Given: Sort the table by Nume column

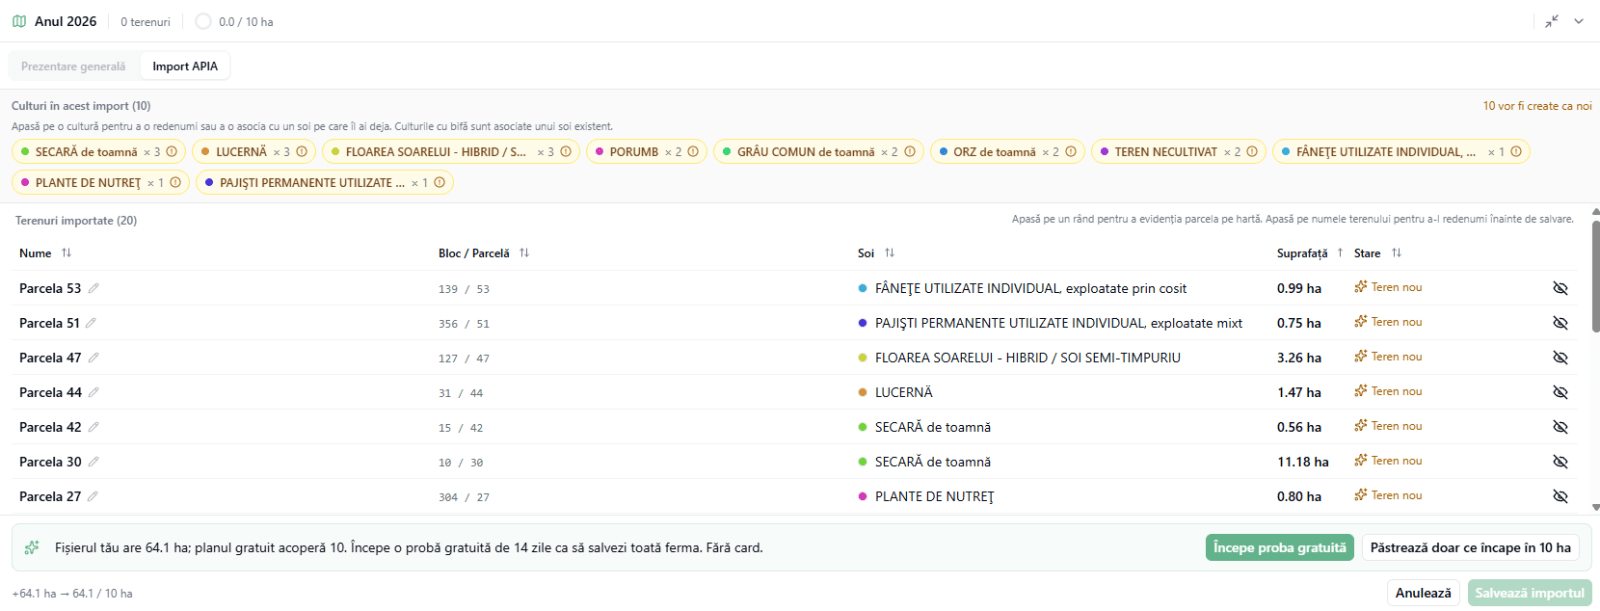Looking at the screenshot, I should (67, 253).
